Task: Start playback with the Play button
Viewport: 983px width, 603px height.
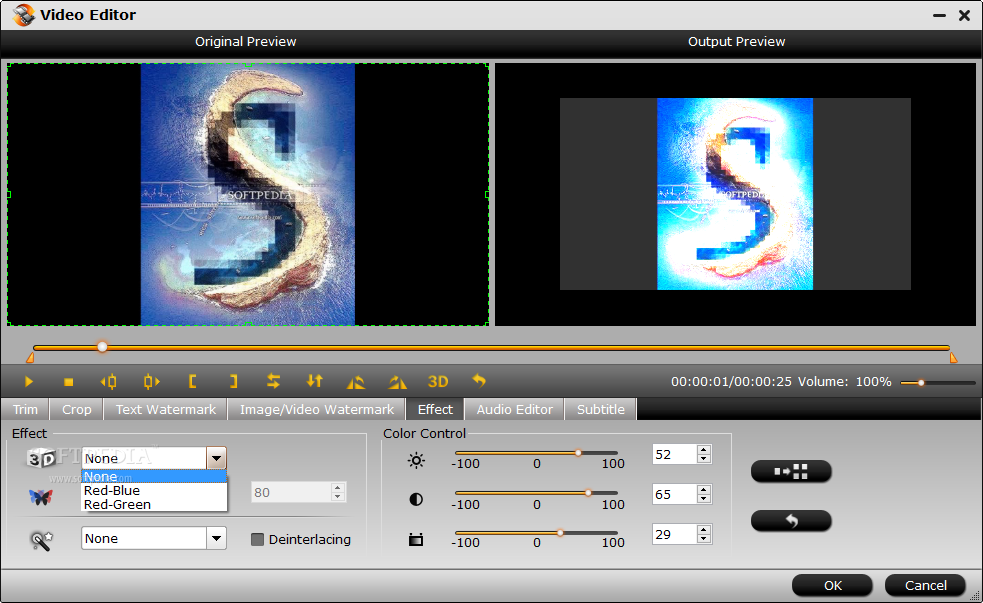Action: 29,381
